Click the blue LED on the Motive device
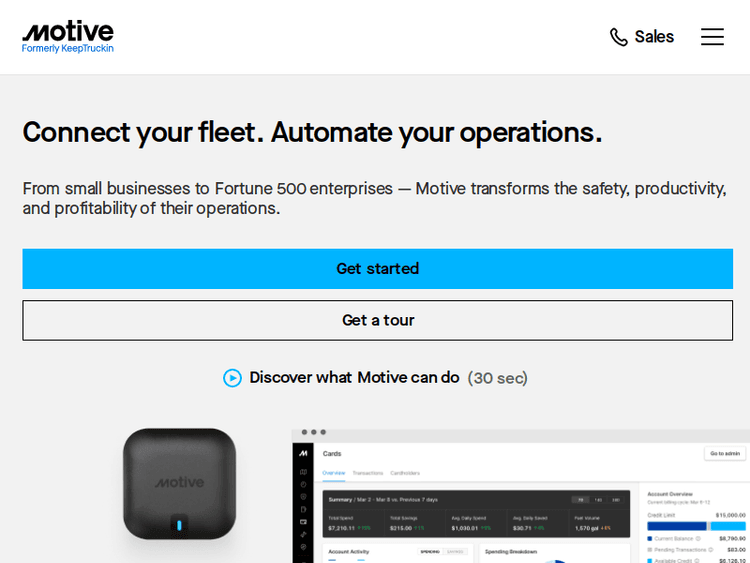This screenshot has height=563, width=750. coord(179,525)
